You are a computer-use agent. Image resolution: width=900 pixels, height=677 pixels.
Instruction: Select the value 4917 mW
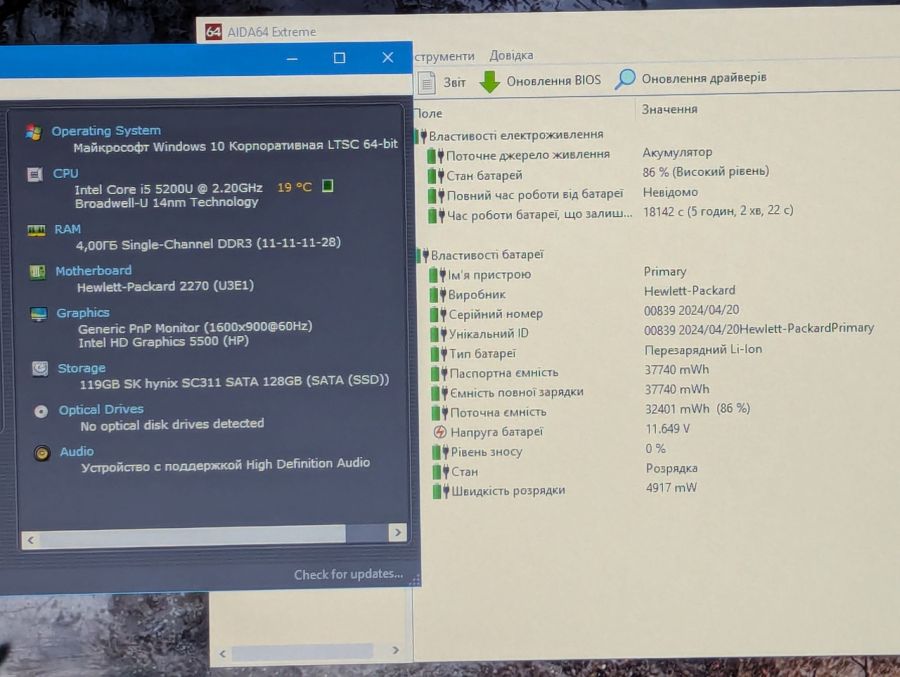coord(671,488)
